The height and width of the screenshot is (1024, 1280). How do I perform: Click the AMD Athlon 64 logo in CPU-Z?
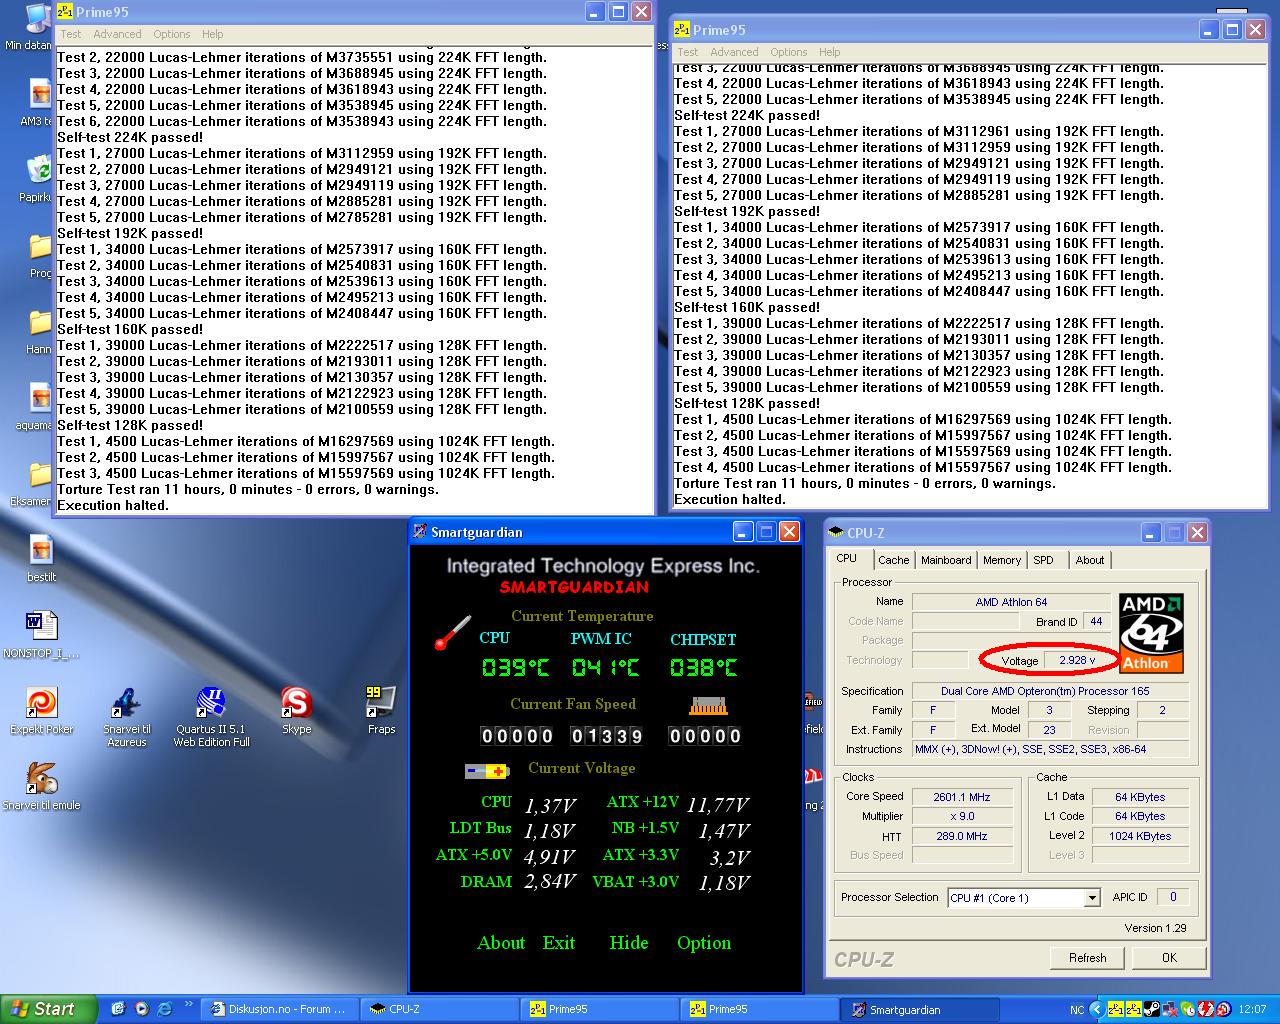click(1151, 634)
